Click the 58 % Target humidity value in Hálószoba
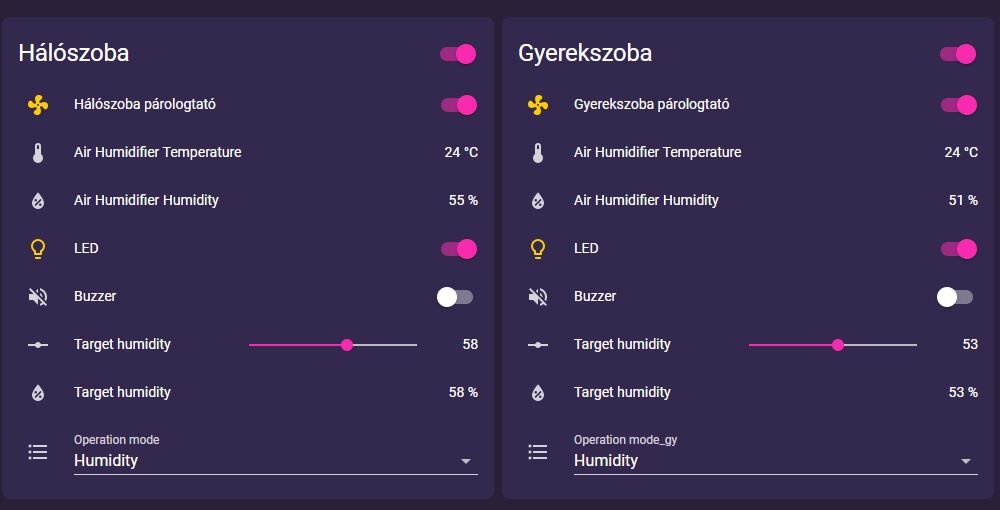1000x510 pixels. tap(463, 393)
